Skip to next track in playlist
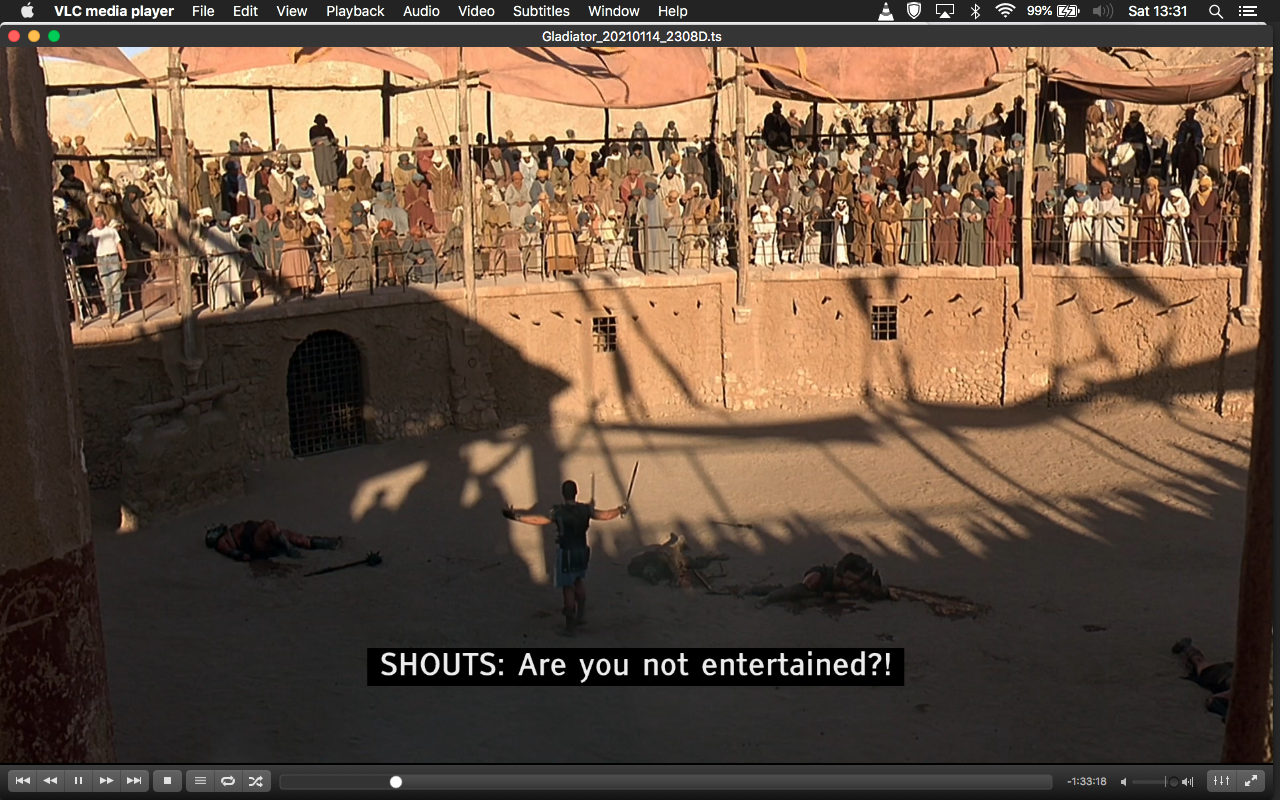1280x800 pixels. (x=134, y=781)
